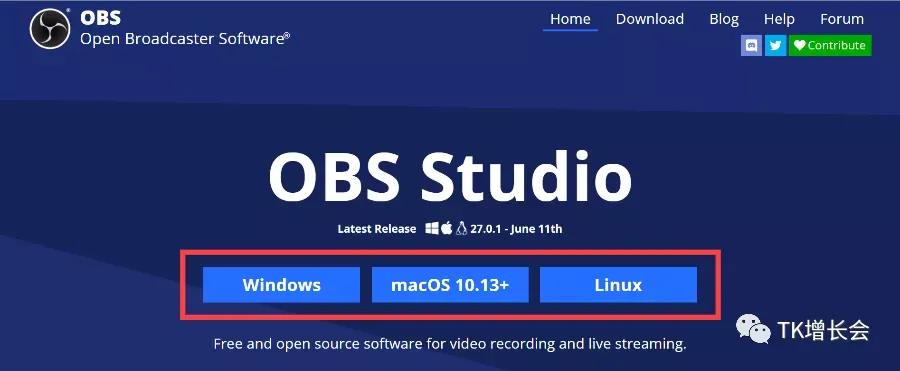Click the Windows logo near Latest Release

click(x=432, y=229)
